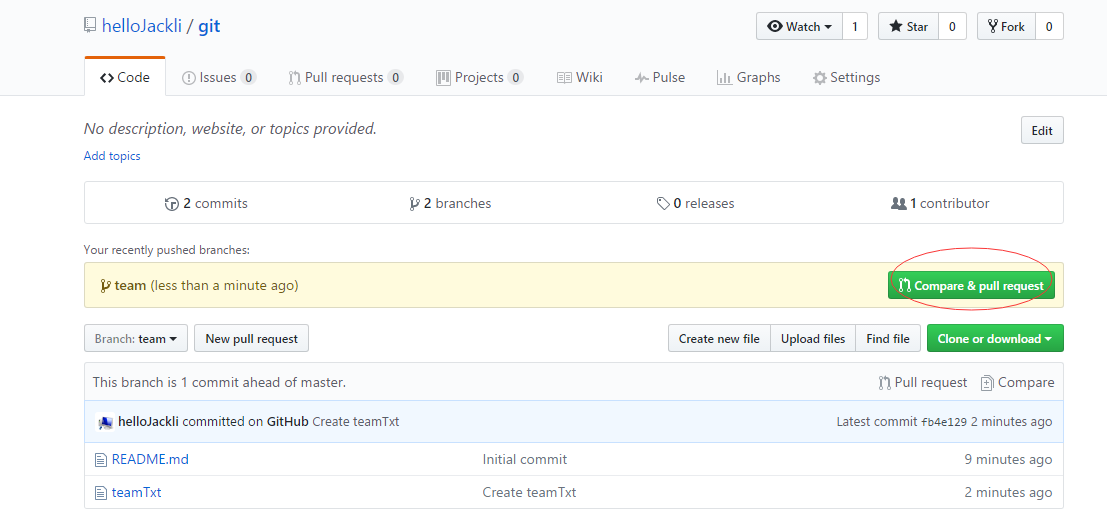The image size is (1107, 511).
Task: Open the team recently pushed branch
Action: [130, 286]
